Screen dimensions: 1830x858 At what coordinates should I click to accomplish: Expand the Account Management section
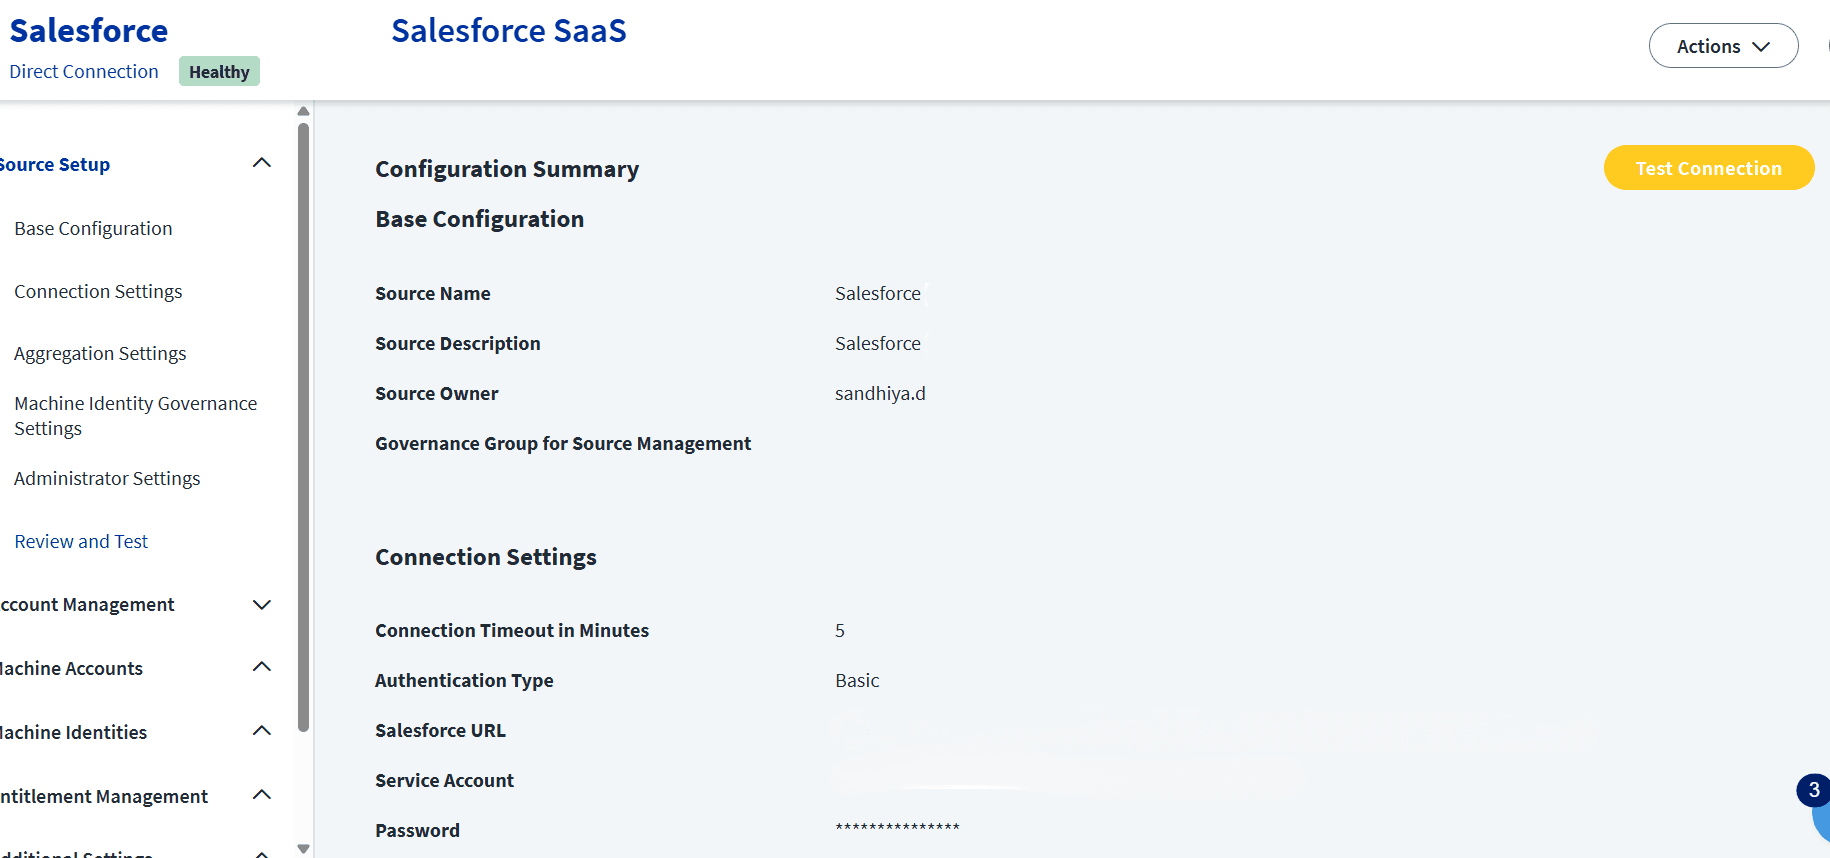pyautogui.click(x=262, y=604)
